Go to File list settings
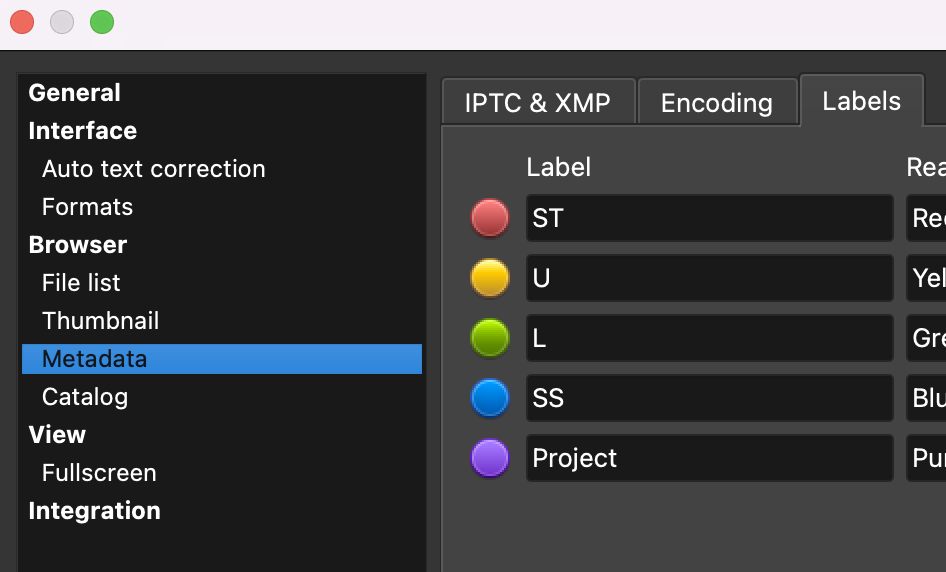This screenshot has height=572, width=946. click(x=81, y=283)
